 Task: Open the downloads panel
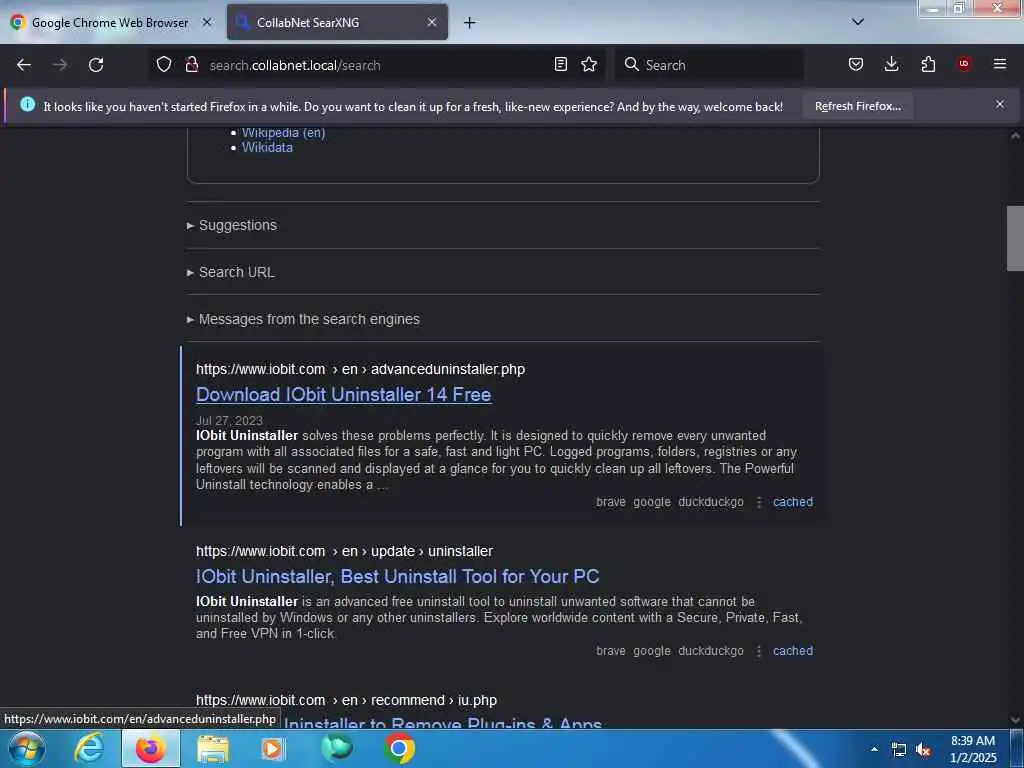coord(891,64)
